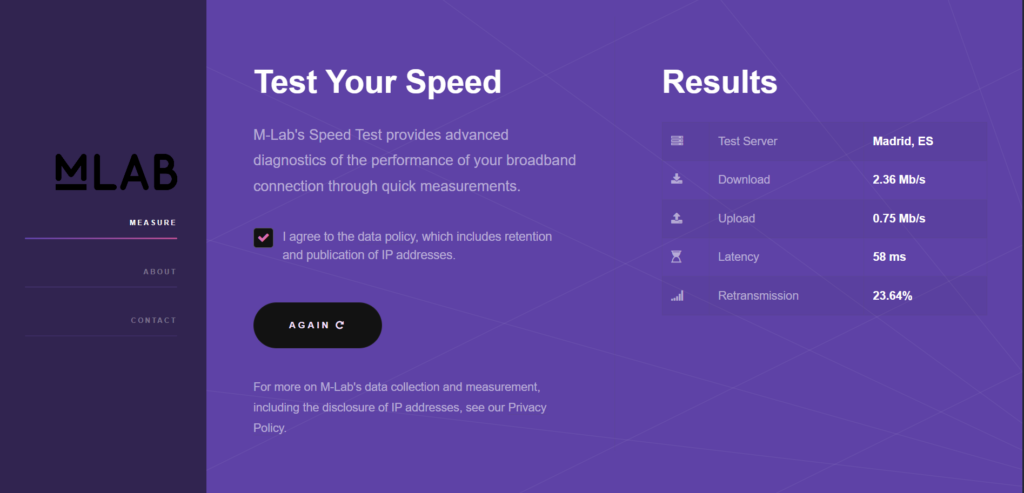The width and height of the screenshot is (1024, 493).
Task: Click the Test Server icon in results
Action: [x=677, y=141]
